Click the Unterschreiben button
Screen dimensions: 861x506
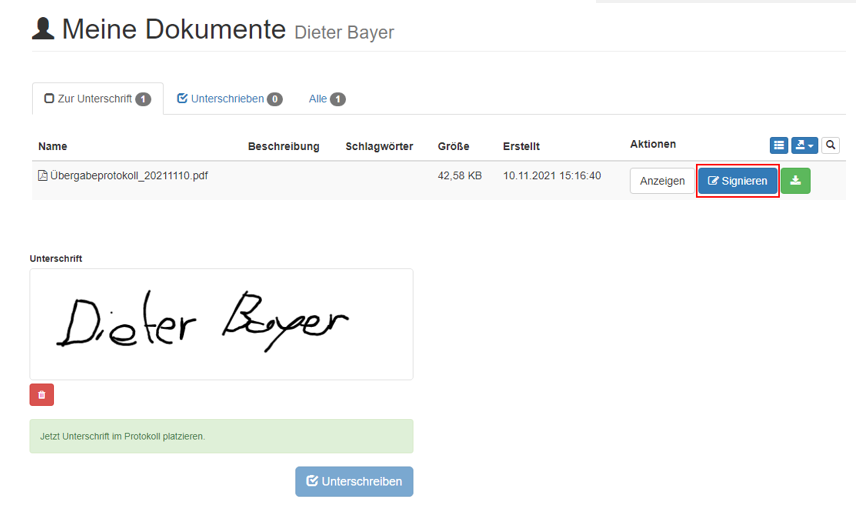[x=354, y=481]
